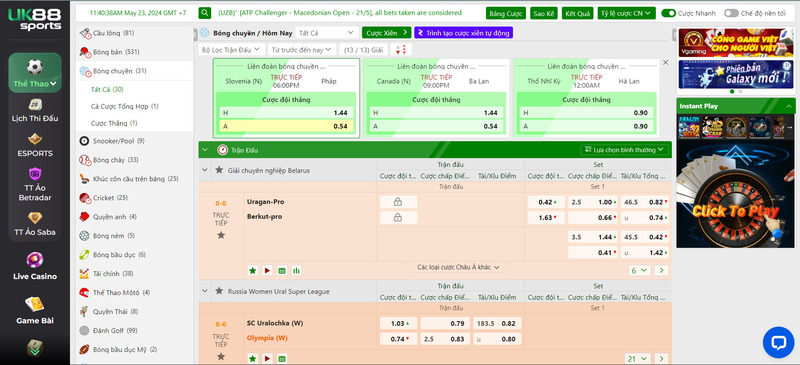This screenshot has width=800, height=365.
Task: Open the 6 markets dropdown for Uragan-Pro
Action: tap(639, 271)
